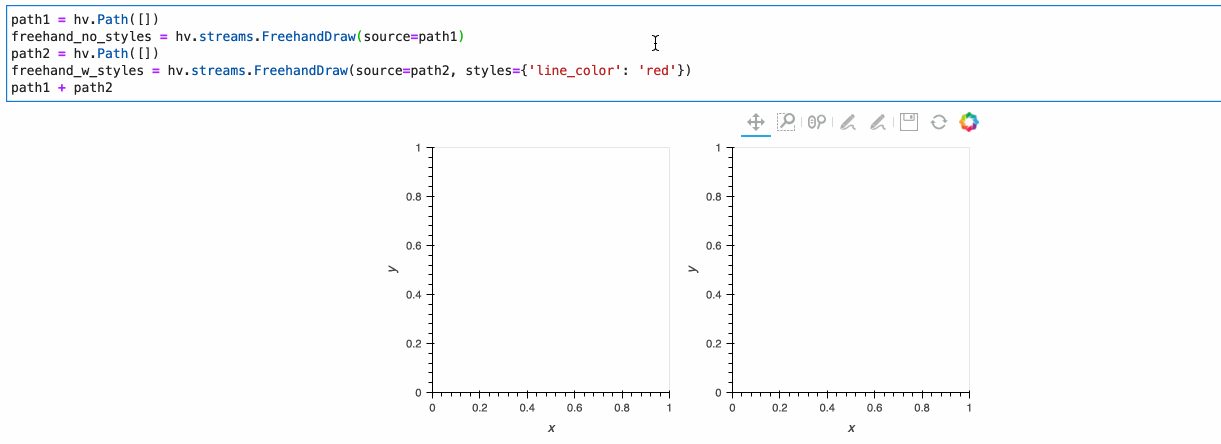Activate the Box Zoom tool

tap(786, 122)
